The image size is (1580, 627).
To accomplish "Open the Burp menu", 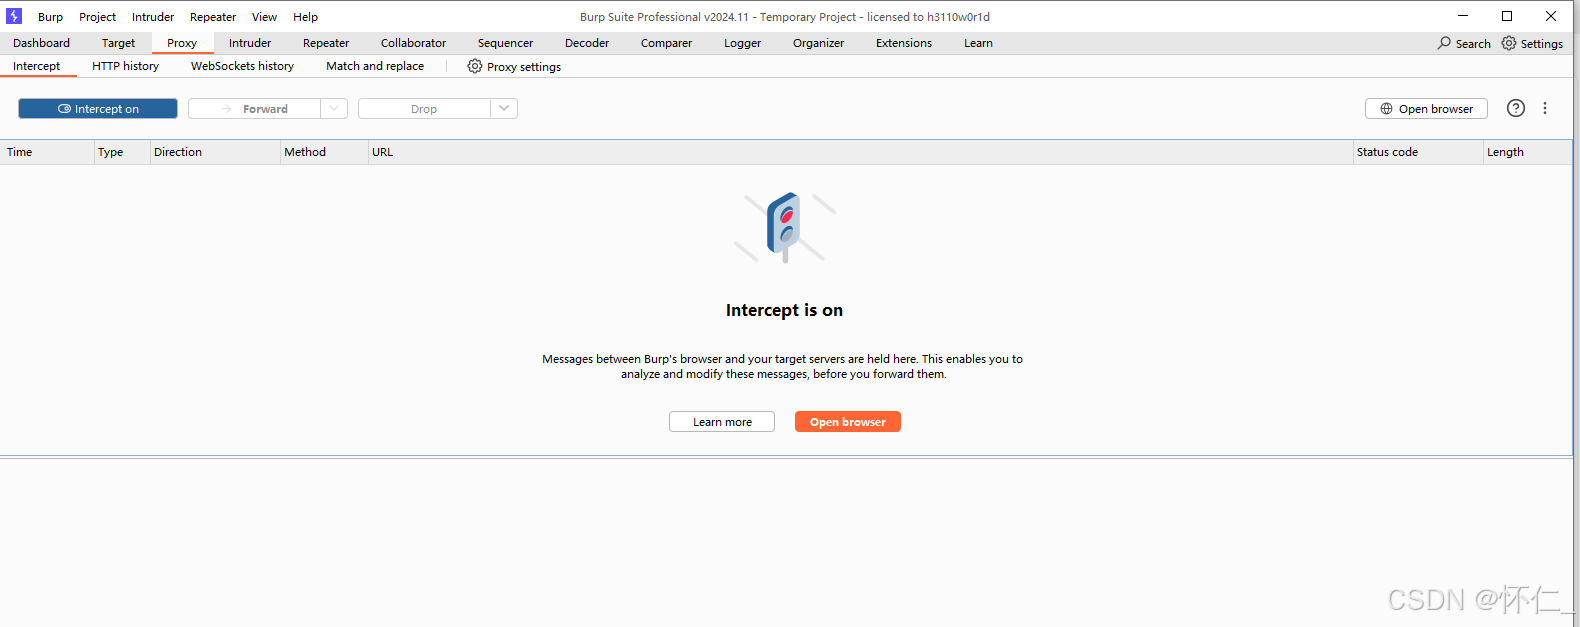I will click(50, 17).
